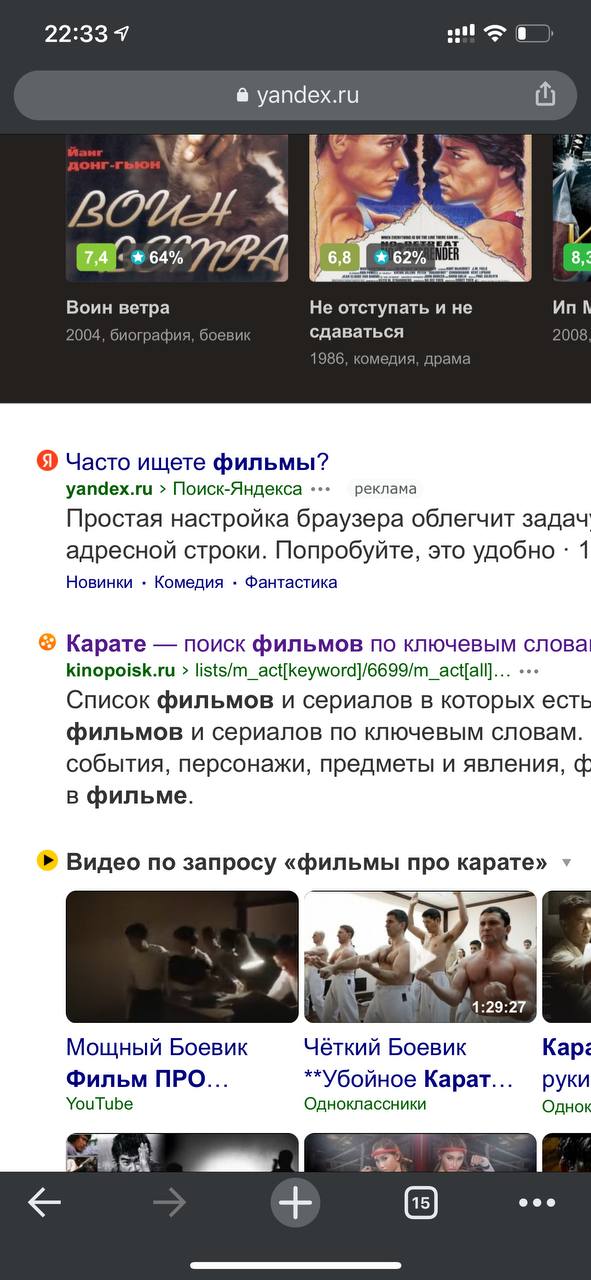Open Не отступать и не сдаваться title
The image size is (591, 1280).
[391, 319]
